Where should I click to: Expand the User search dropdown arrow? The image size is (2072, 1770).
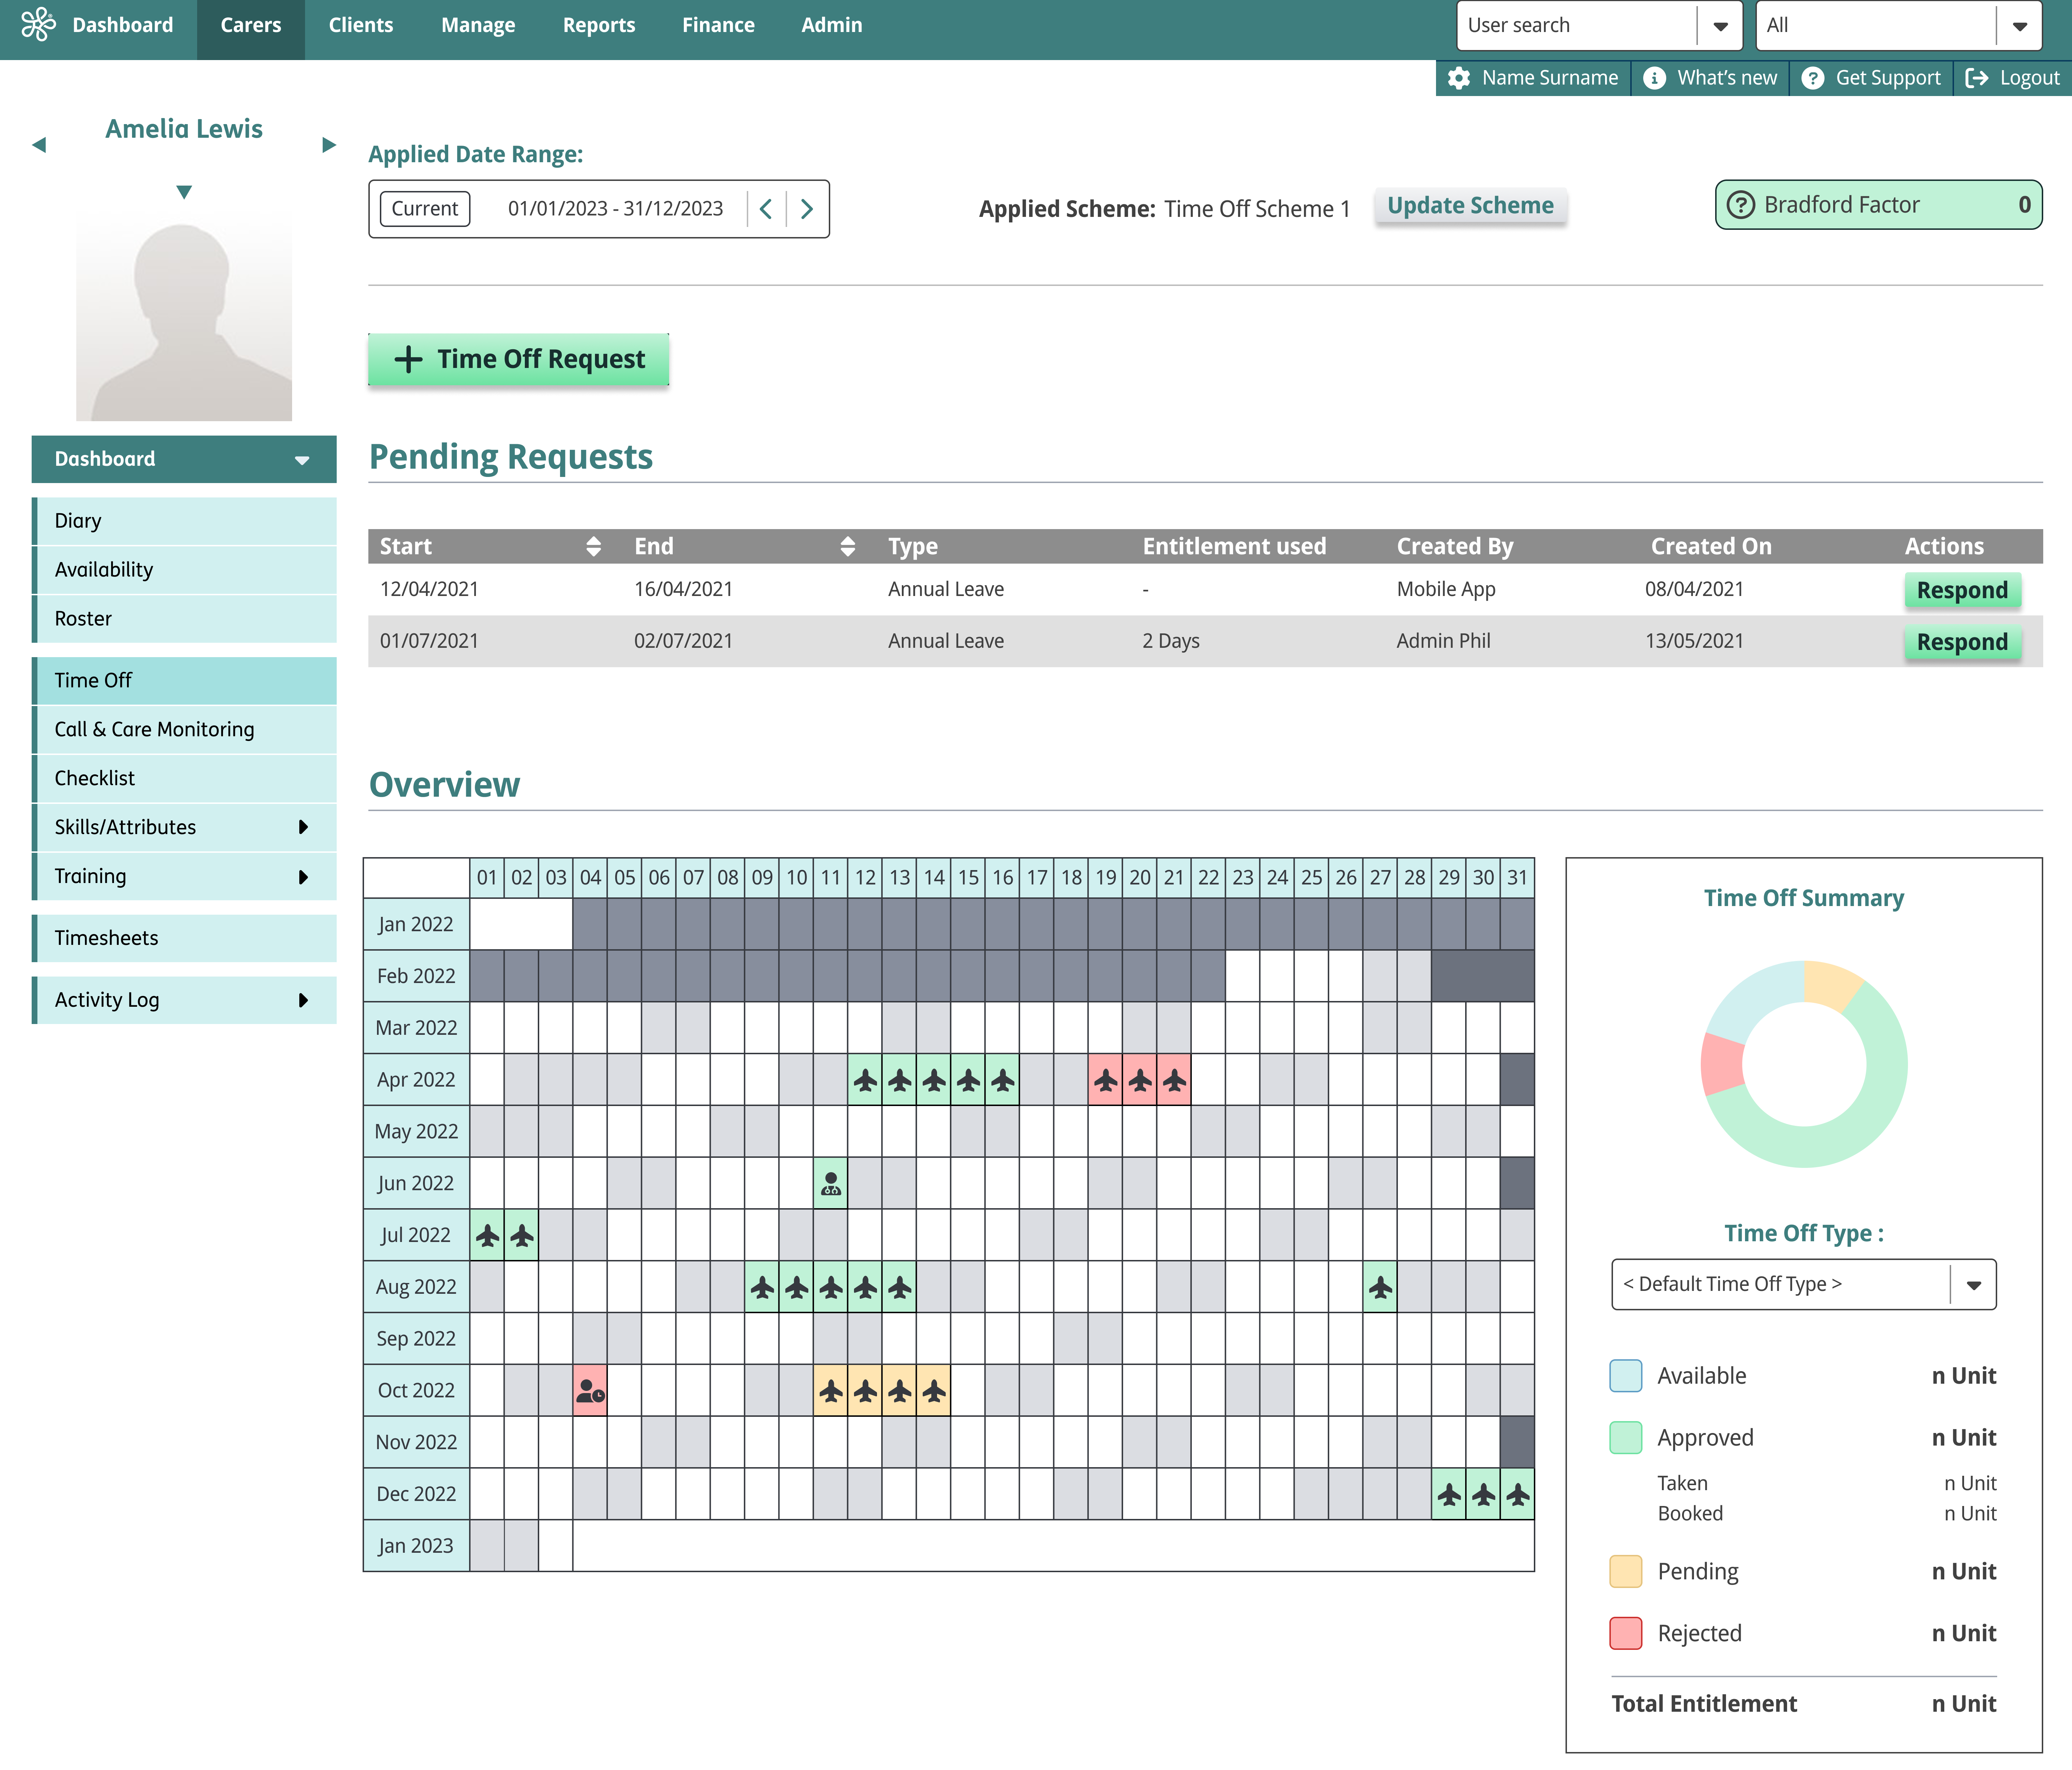[x=1720, y=26]
